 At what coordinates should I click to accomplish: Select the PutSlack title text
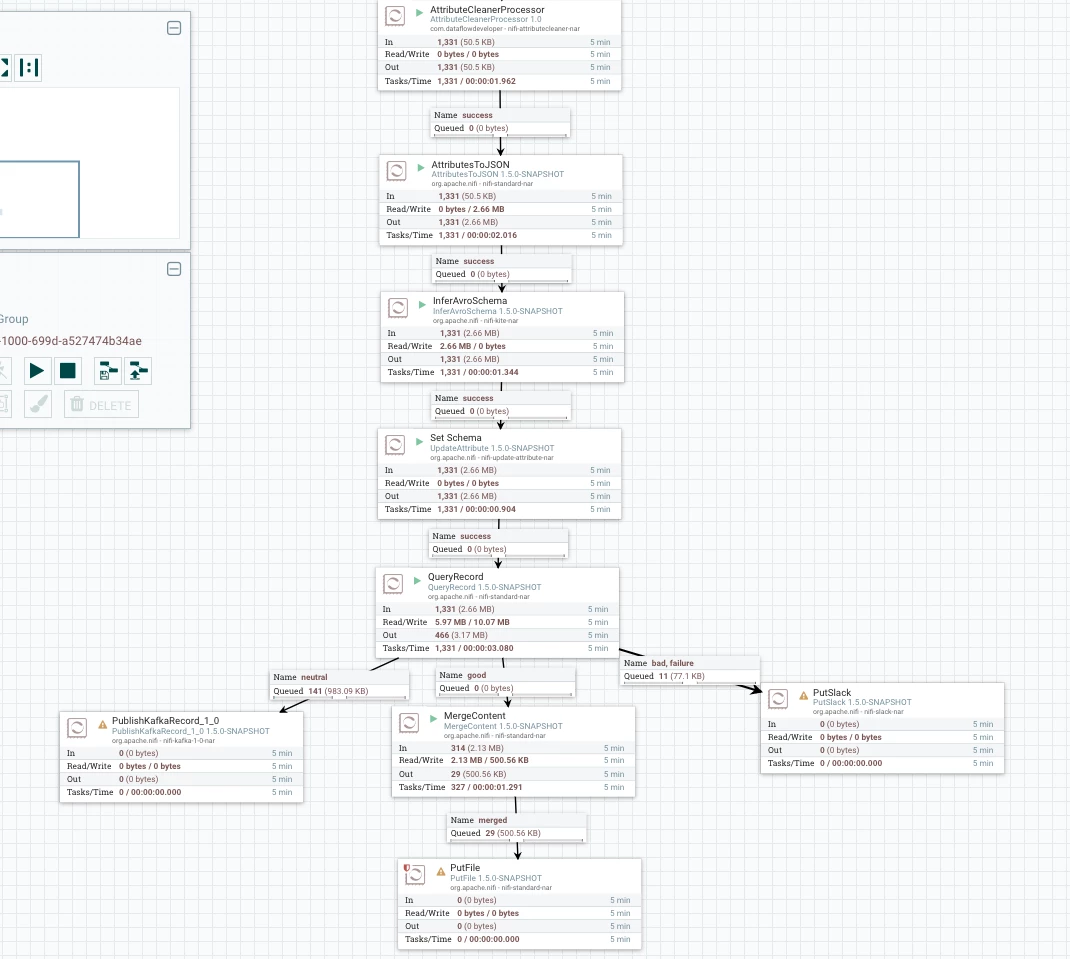pos(832,692)
